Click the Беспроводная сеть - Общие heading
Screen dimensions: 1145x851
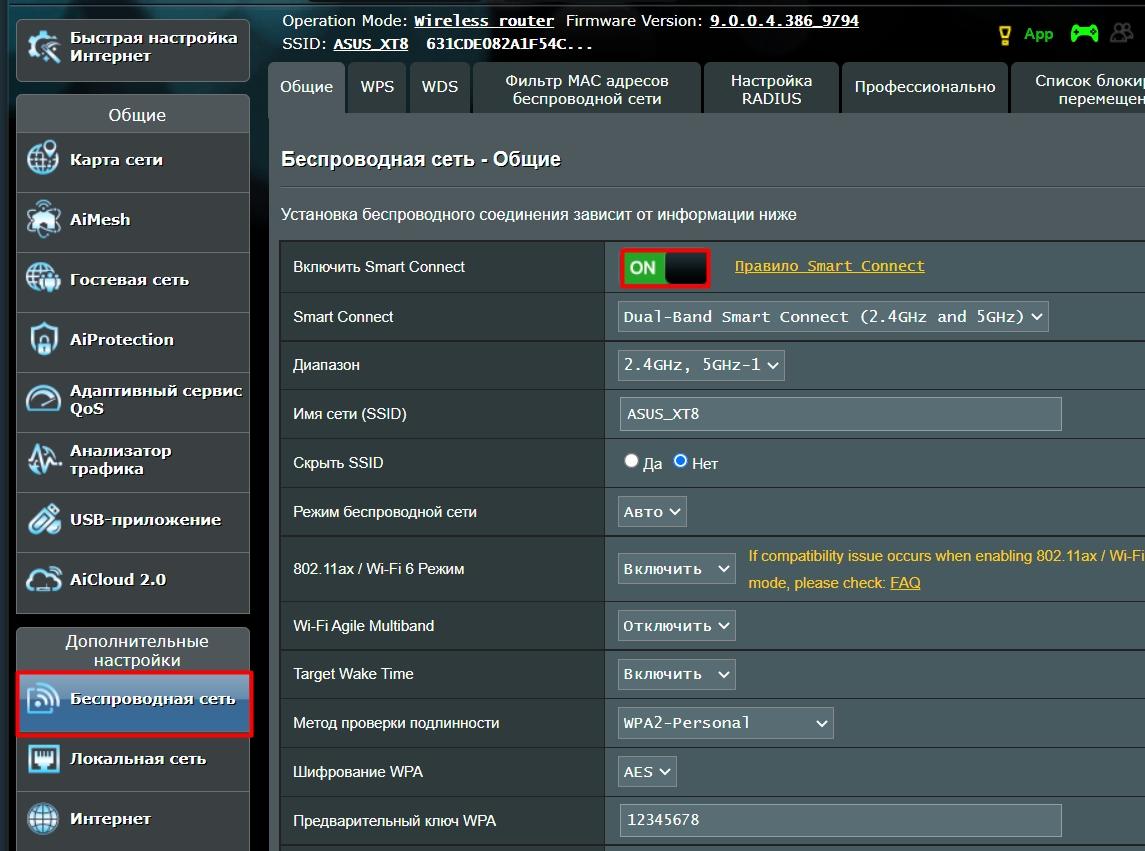(421, 159)
